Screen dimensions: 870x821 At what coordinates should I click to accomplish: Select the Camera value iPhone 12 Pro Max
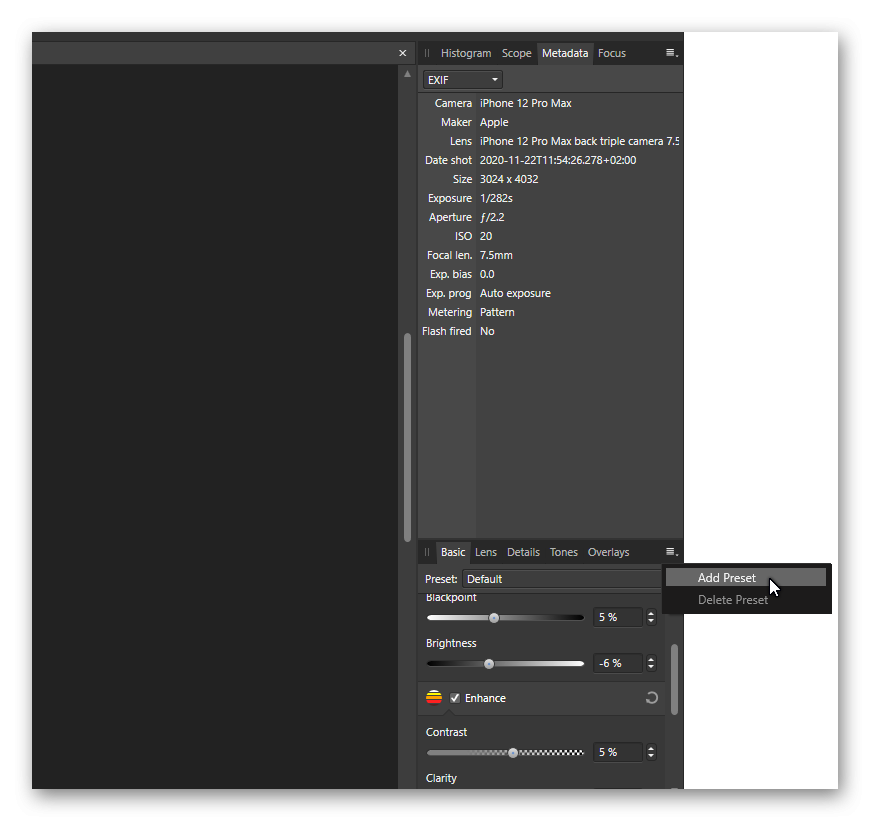[x=525, y=103]
